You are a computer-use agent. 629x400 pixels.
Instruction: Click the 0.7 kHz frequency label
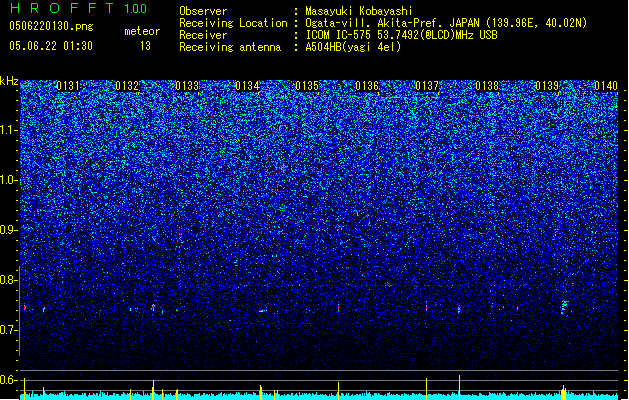(9, 330)
